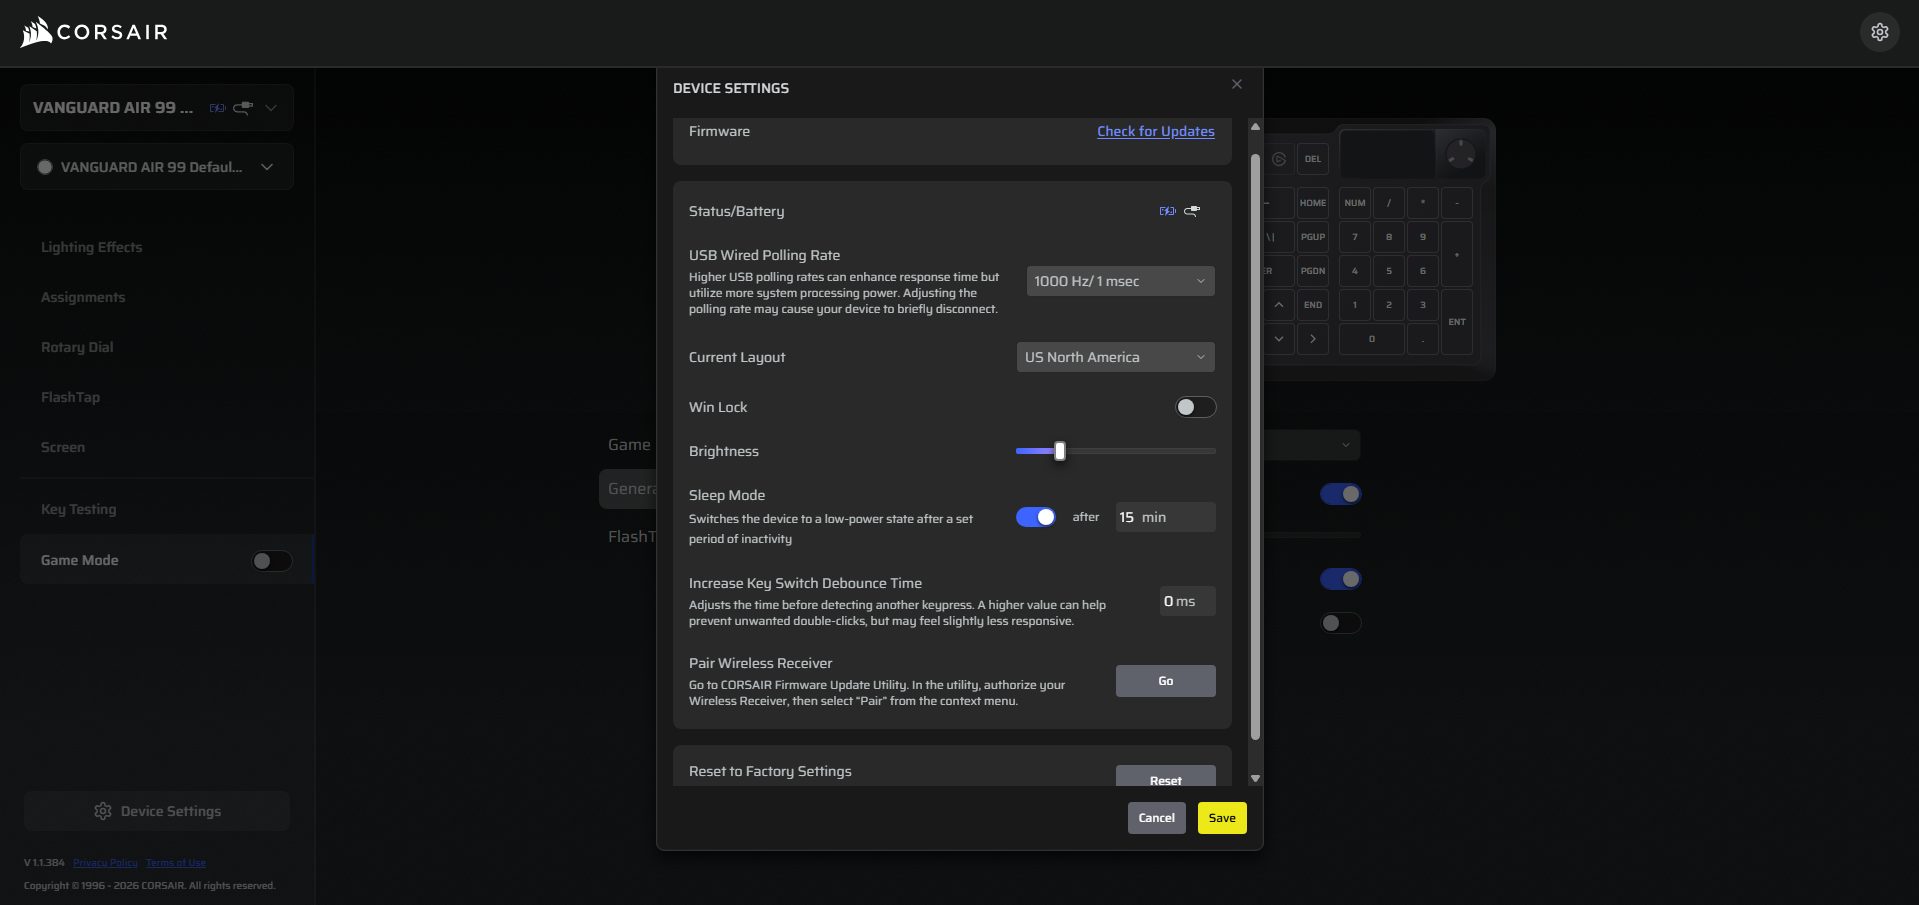Click the DEL key on keyboard preview
1919x905 pixels.
click(1312, 159)
